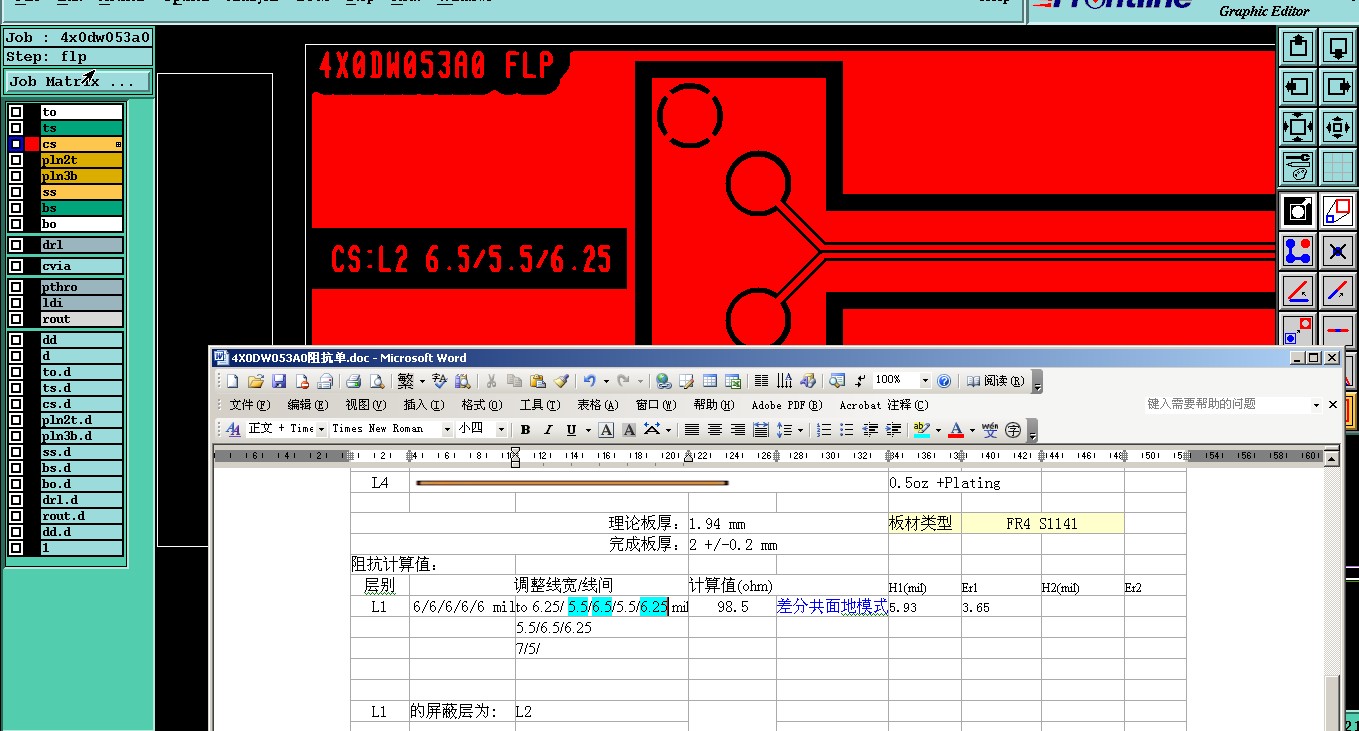Expand the undo history dropdown arrow
Screen dimensions: 1359x731
coord(605,381)
